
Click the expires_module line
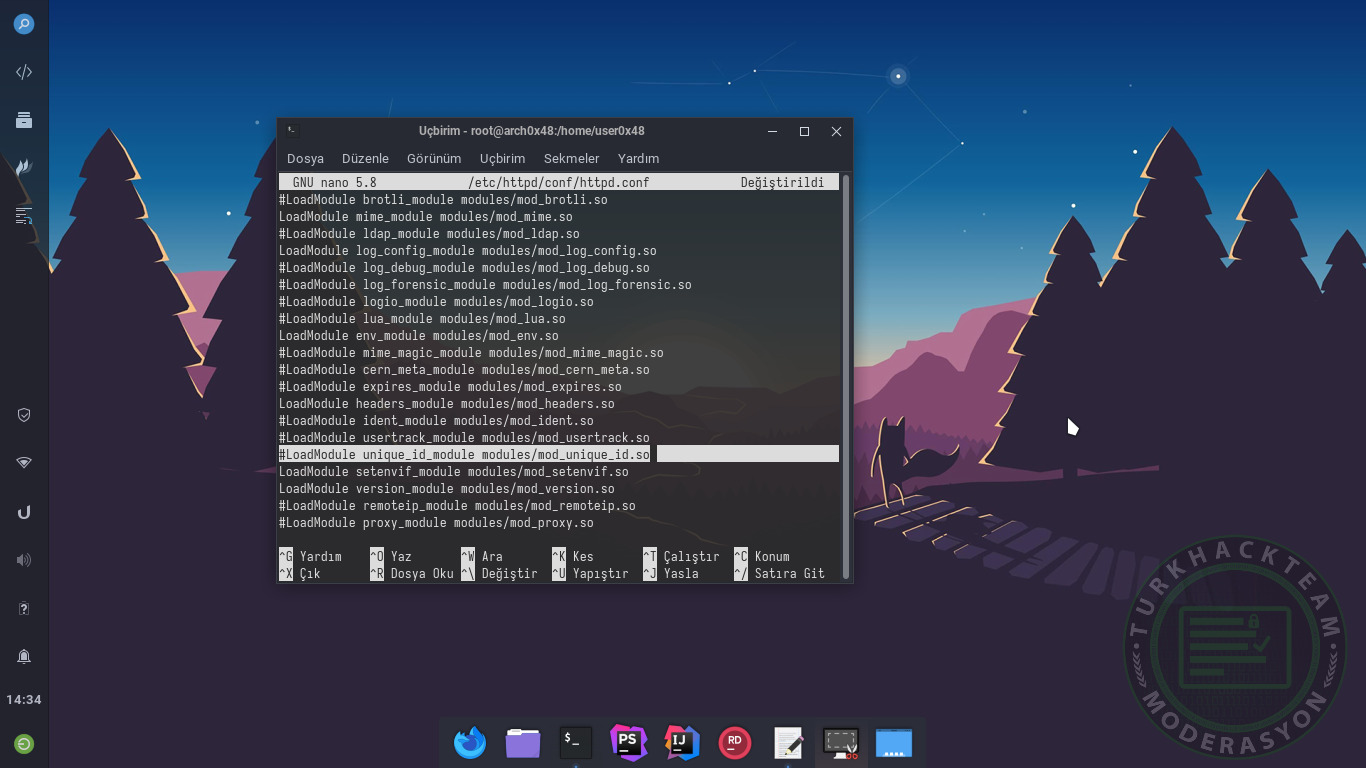click(x=450, y=386)
